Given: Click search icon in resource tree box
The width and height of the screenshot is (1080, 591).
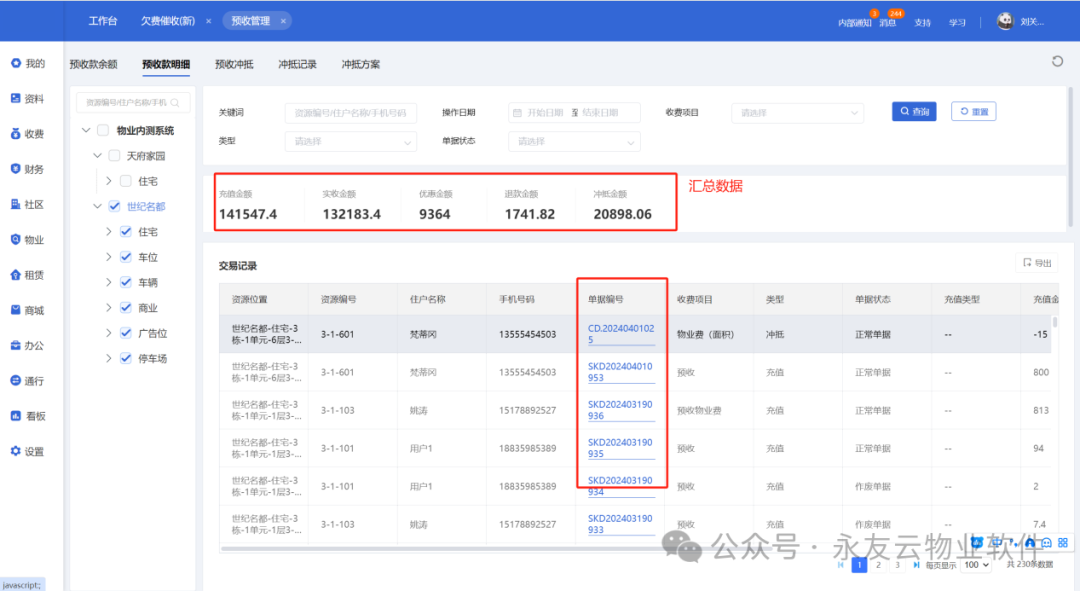Looking at the screenshot, I should click(x=175, y=103).
